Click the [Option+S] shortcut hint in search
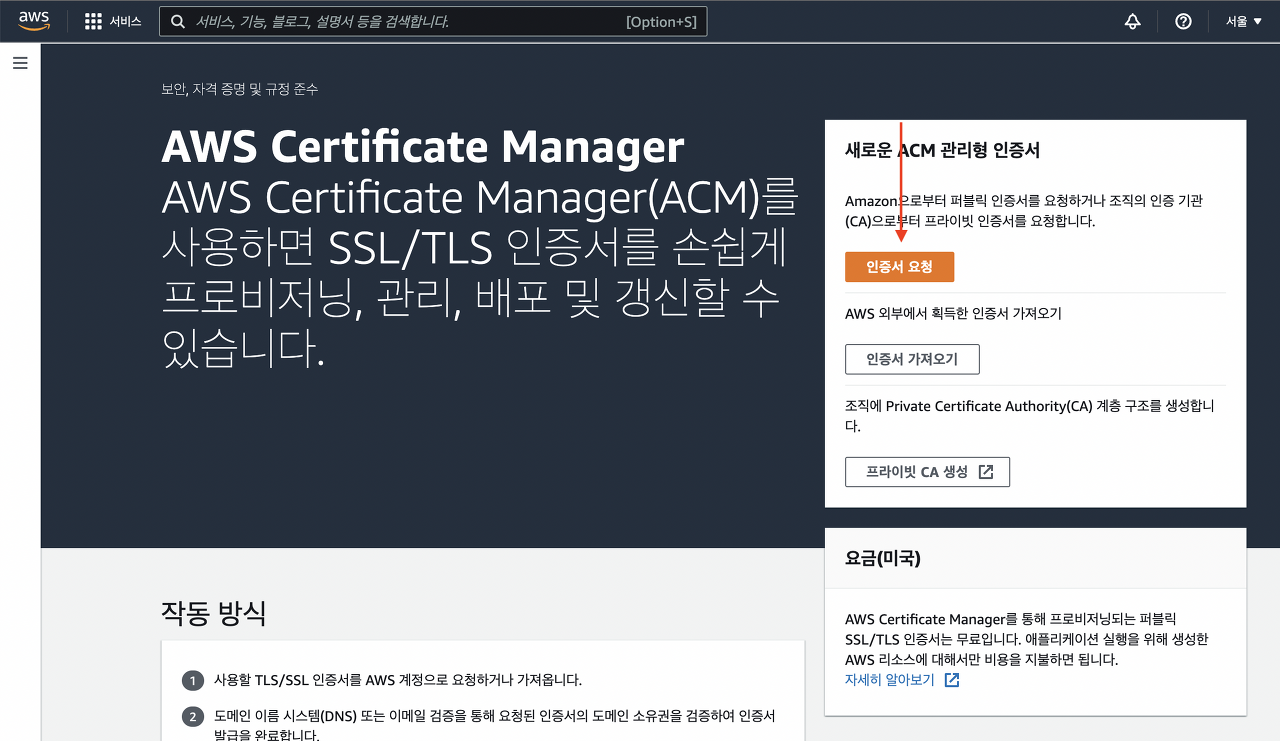This screenshot has height=741, width=1280. click(661, 21)
